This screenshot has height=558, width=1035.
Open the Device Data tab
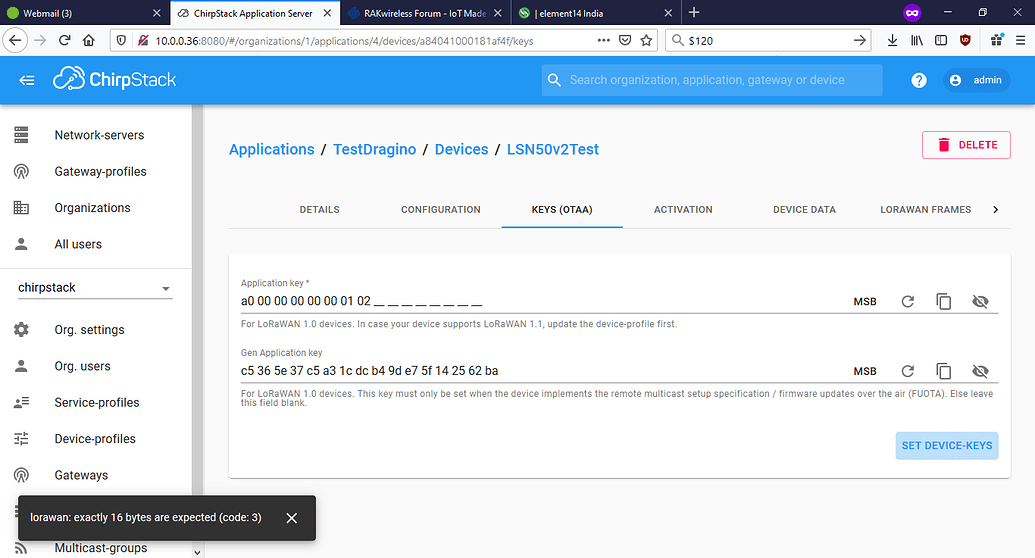pyautogui.click(x=804, y=210)
